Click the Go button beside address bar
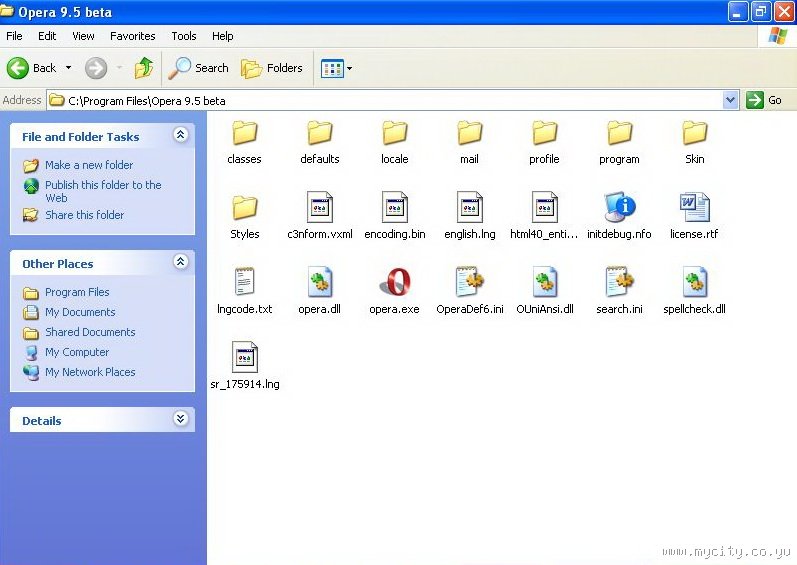This screenshot has height=565, width=797. click(764, 100)
